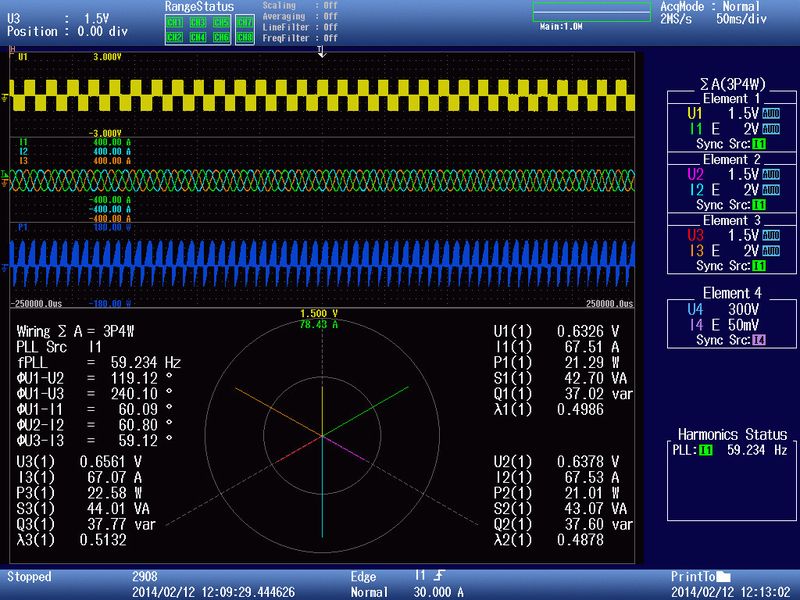Click the CH1 range status indicator

pyautogui.click(x=174, y=22)
